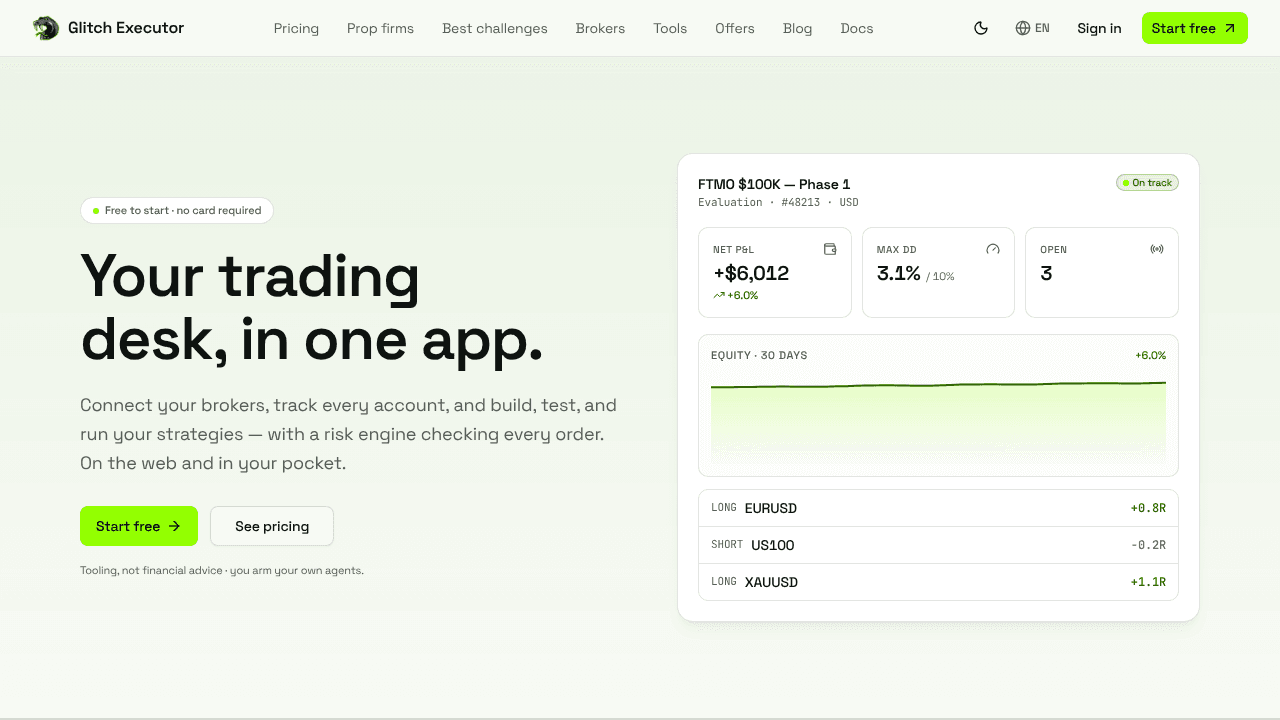Click the See pricing button
The image size is (1280, 720).
coord(272,526)
